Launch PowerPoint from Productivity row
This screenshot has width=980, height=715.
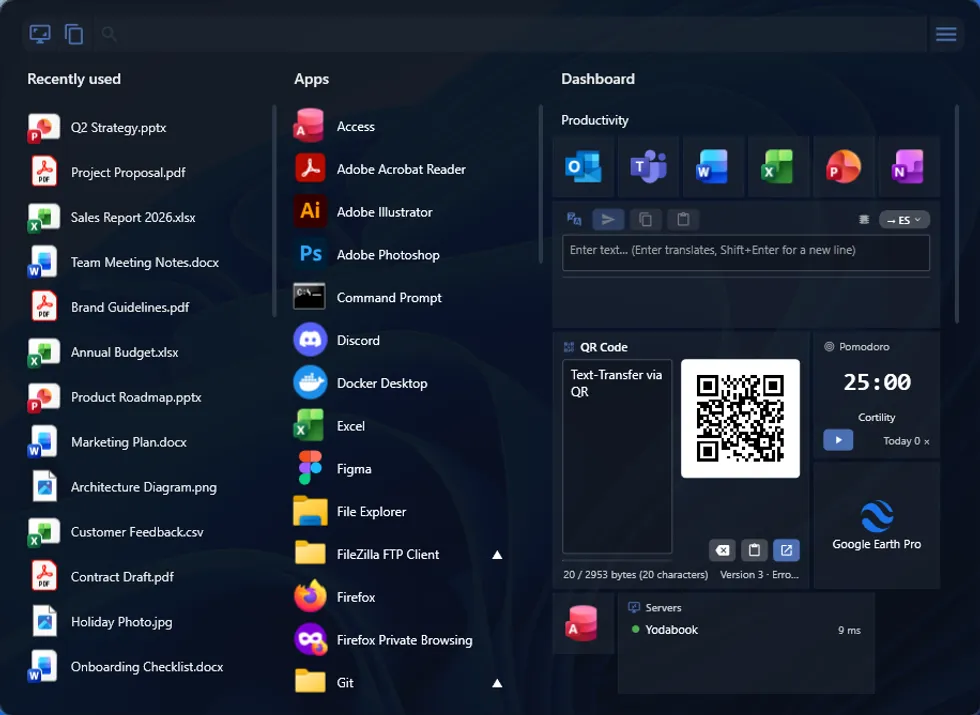coord(843,167)
